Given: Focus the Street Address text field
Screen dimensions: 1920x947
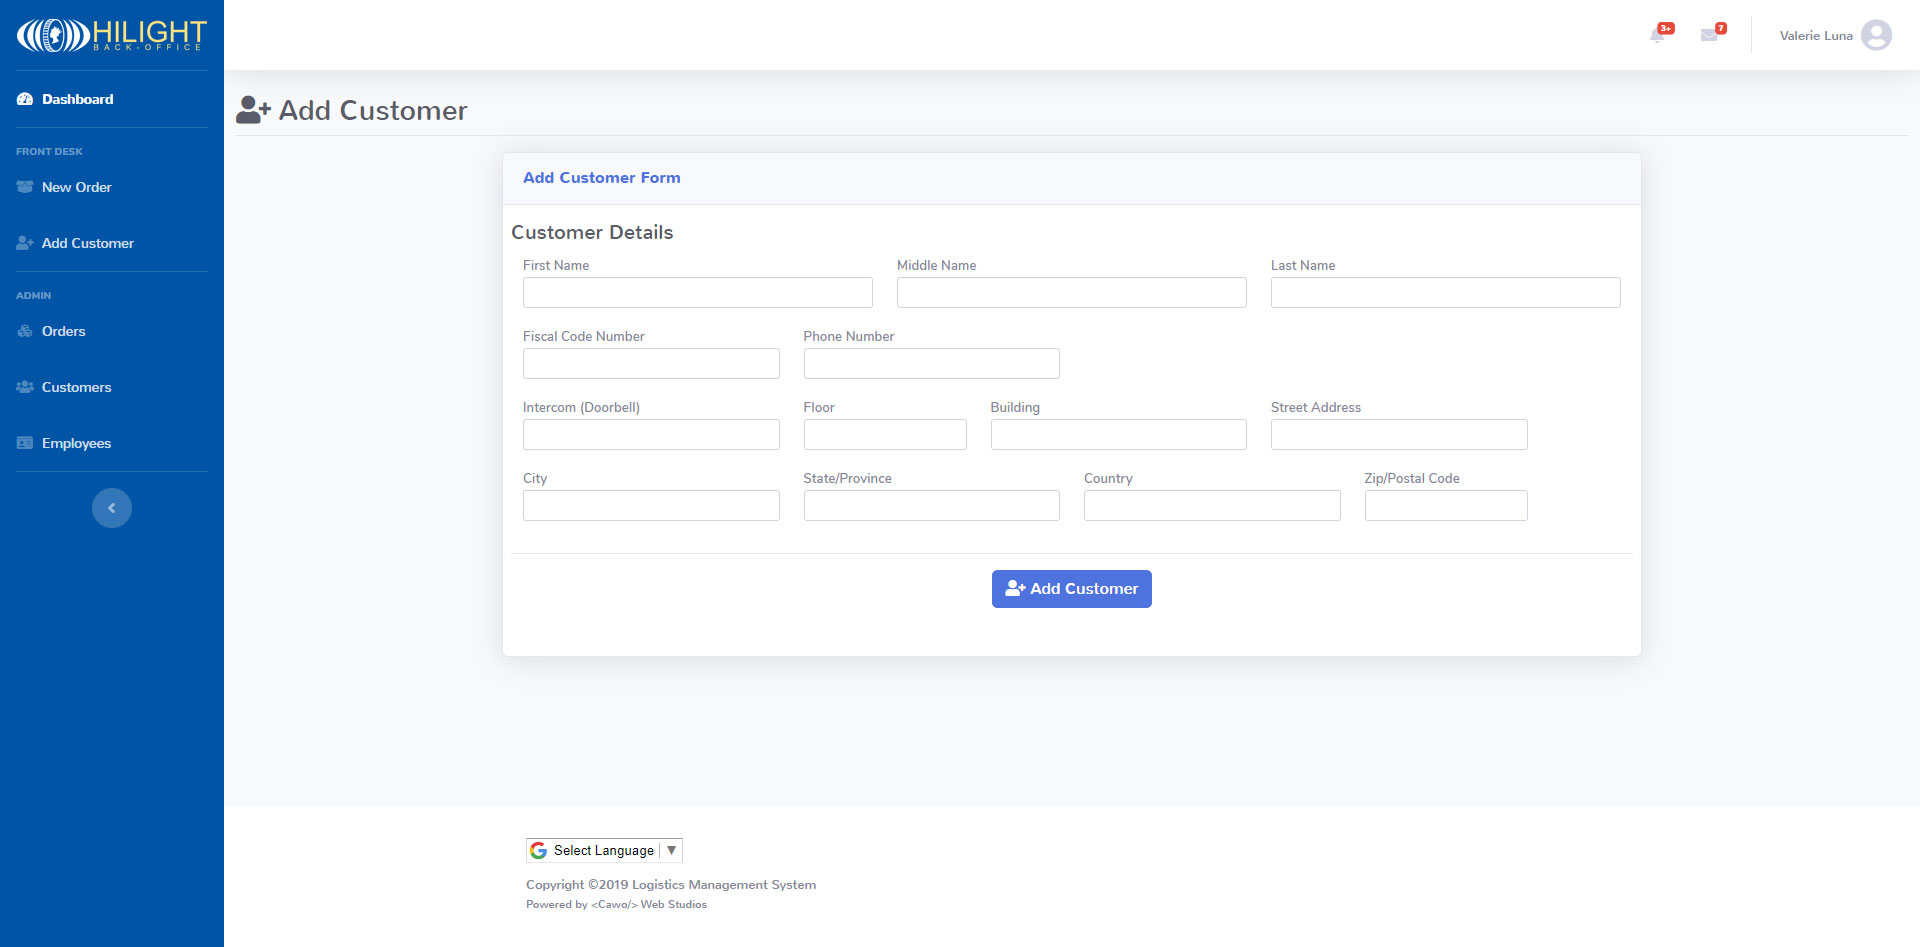Looking at the screenshot, I should tap(1398, 435).
